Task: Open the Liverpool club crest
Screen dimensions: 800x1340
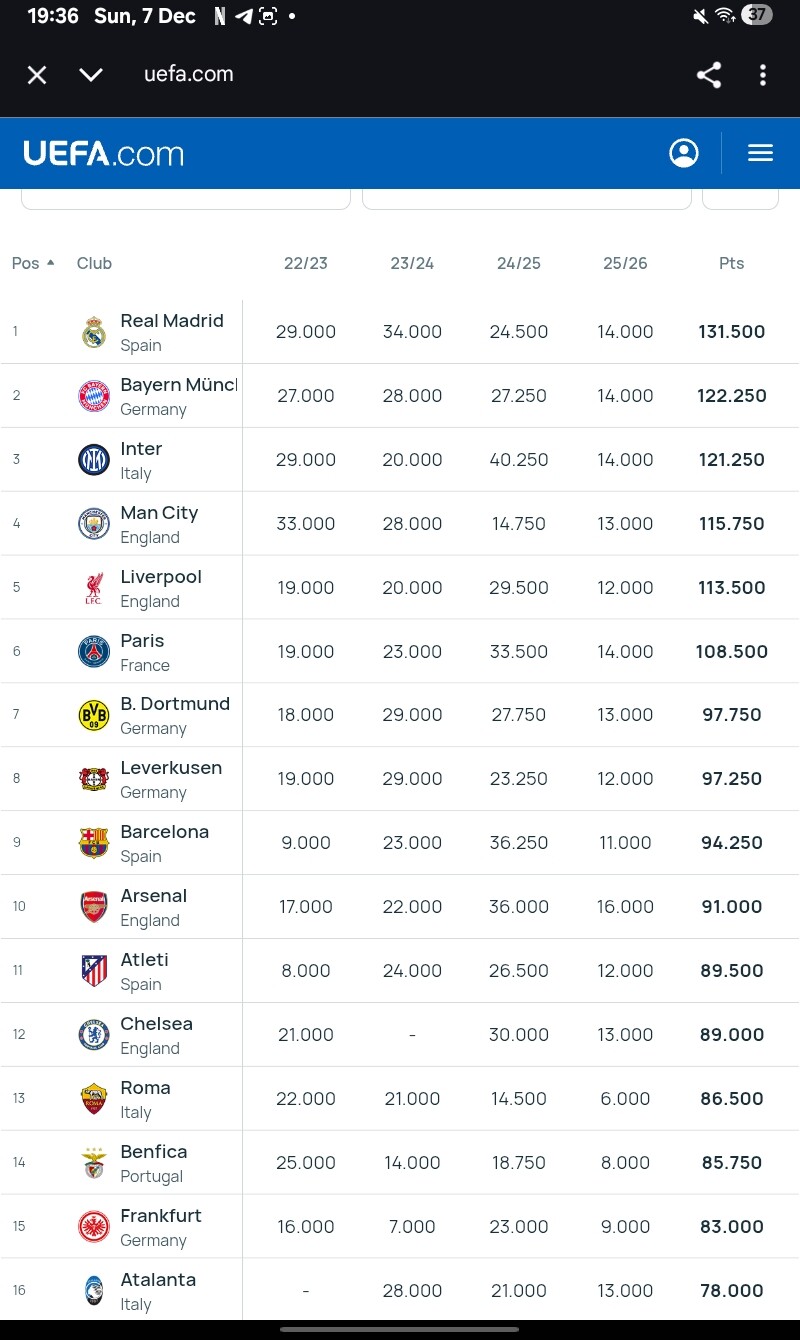Action: click(x=94, y=588)
